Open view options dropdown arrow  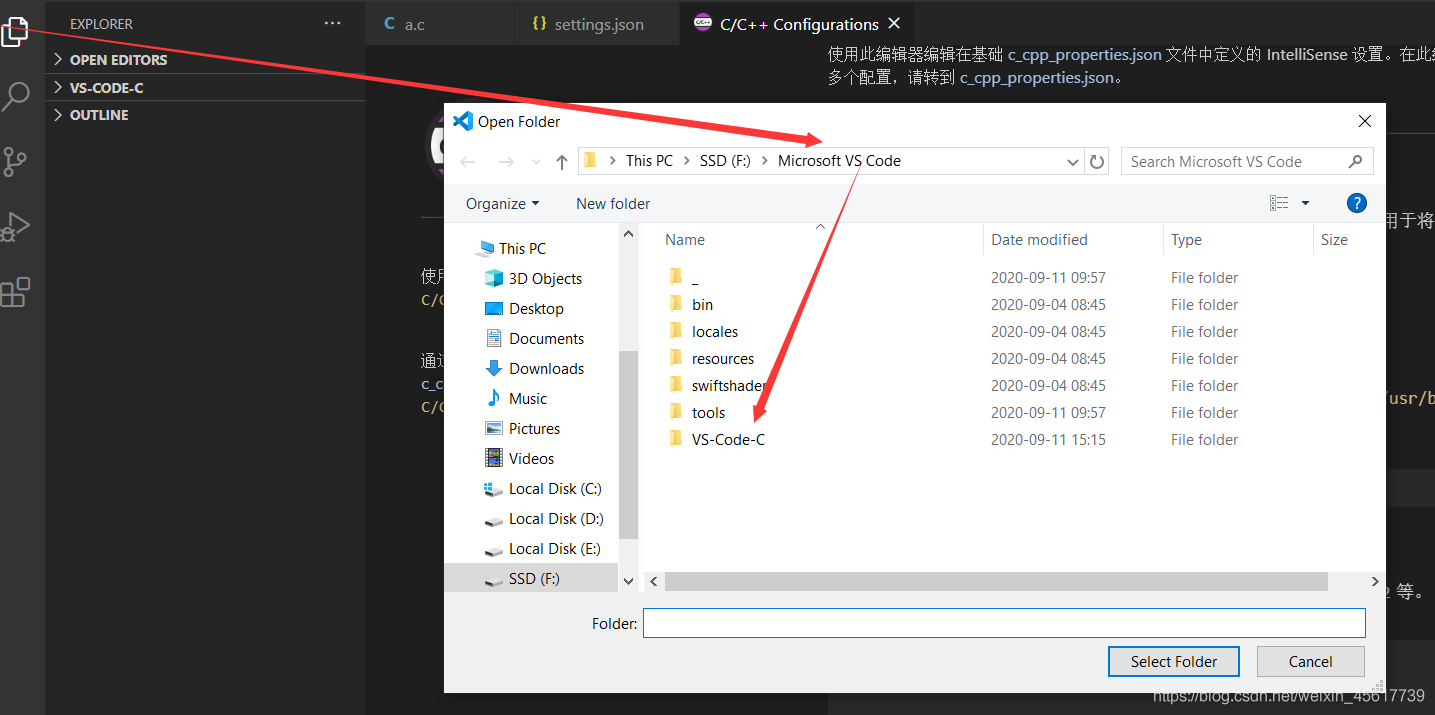pyautogui.click(x=1305, y=203)
